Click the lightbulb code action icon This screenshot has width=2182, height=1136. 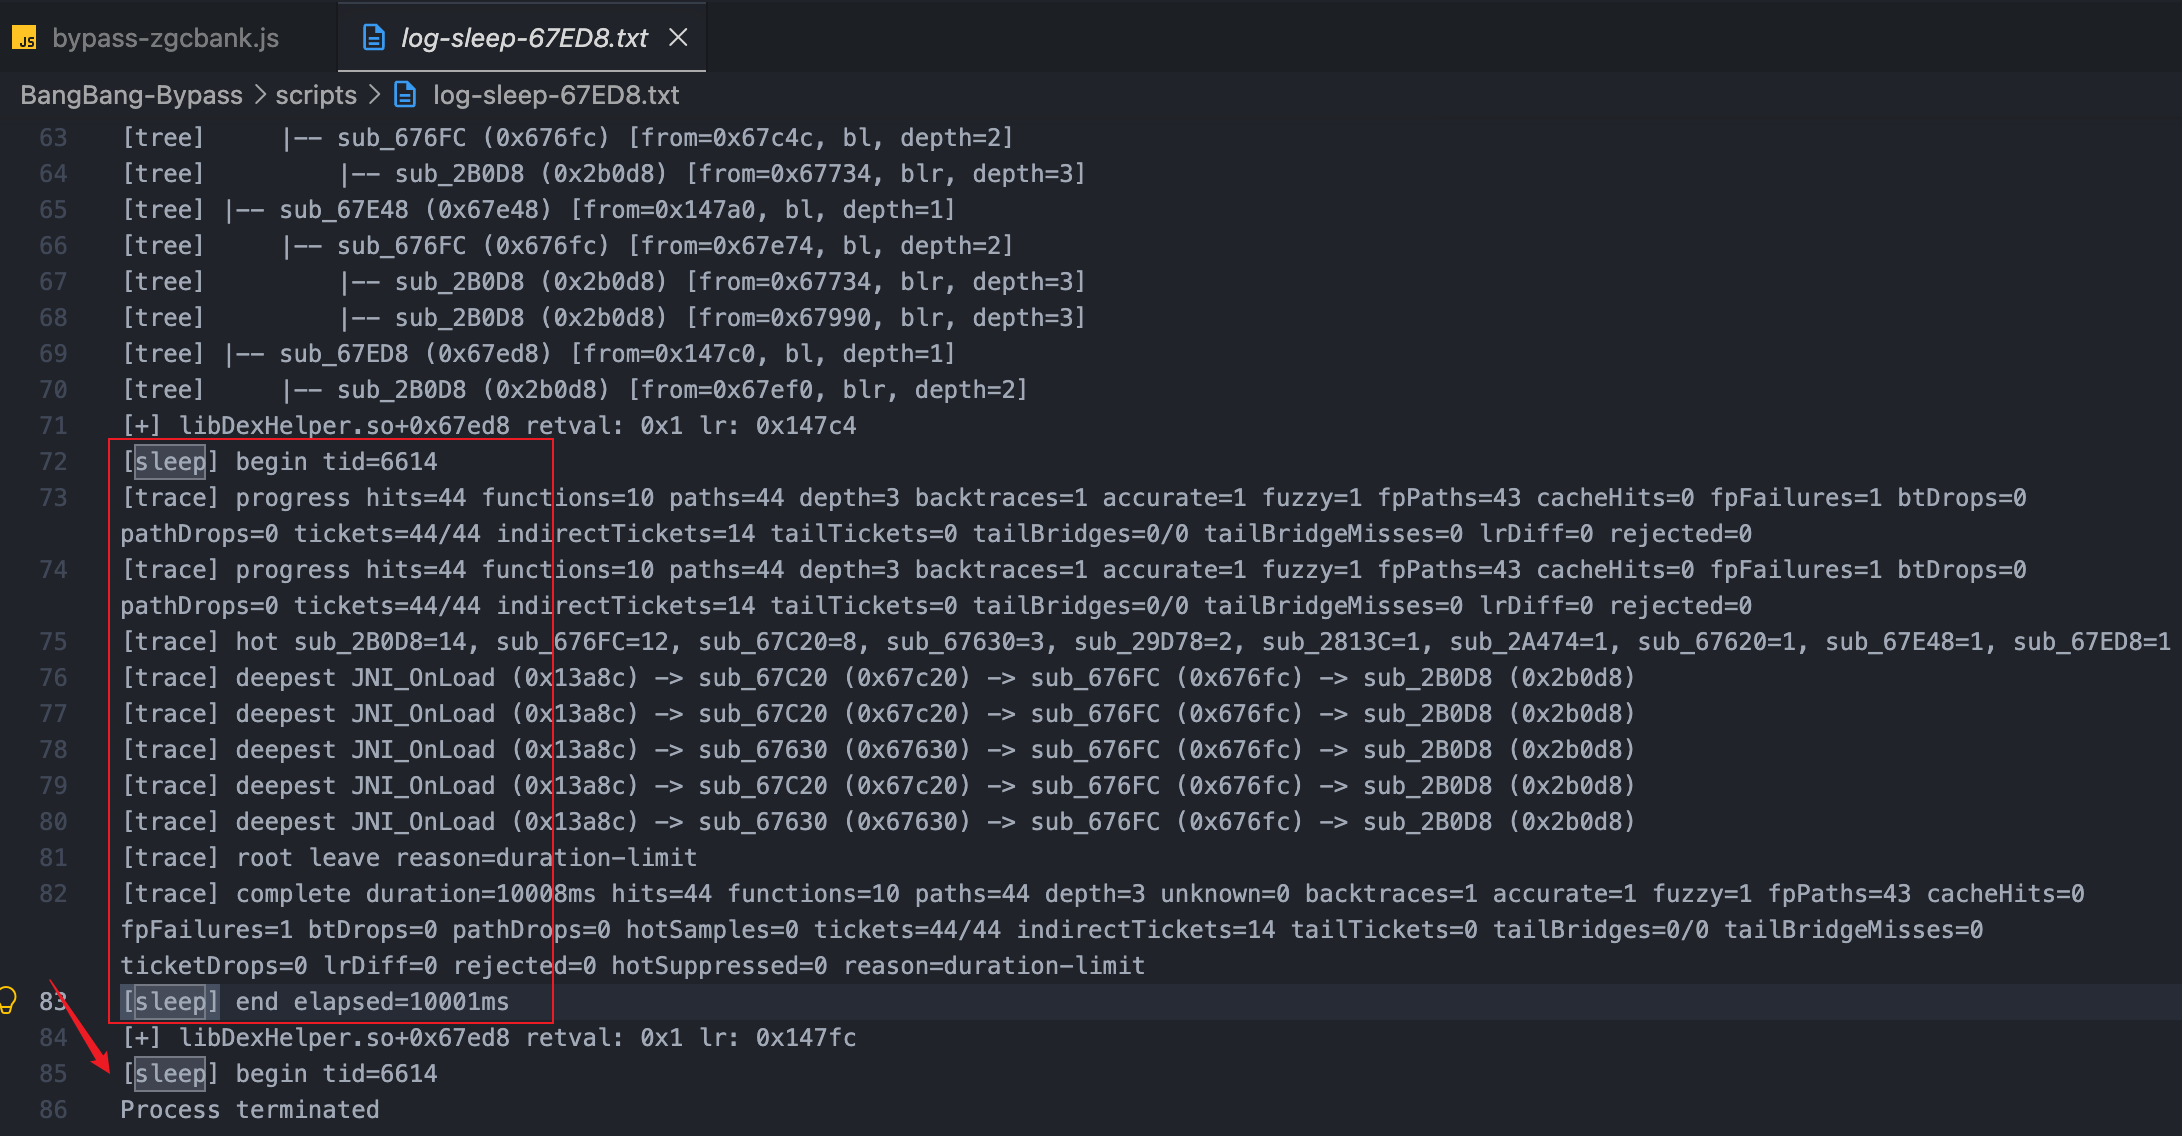point(8,1000)
